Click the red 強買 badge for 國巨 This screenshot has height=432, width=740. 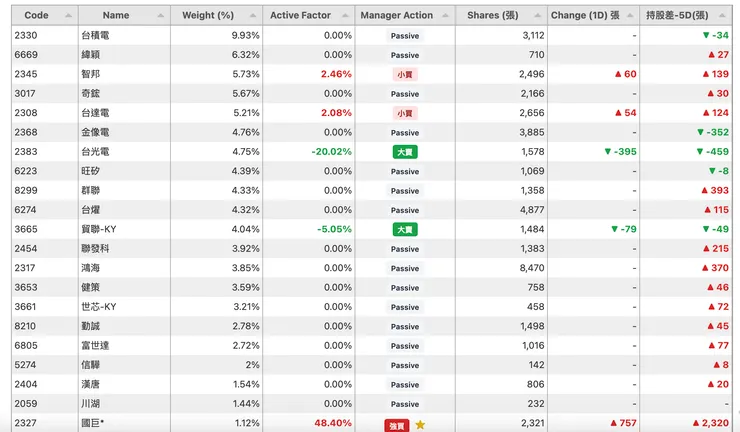(397, 425)
